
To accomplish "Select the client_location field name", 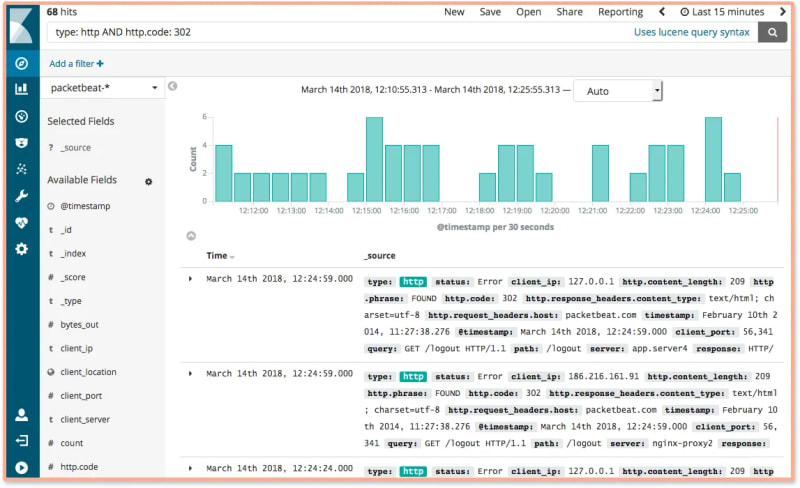I will pyautogui.click(x=88, y=372).
